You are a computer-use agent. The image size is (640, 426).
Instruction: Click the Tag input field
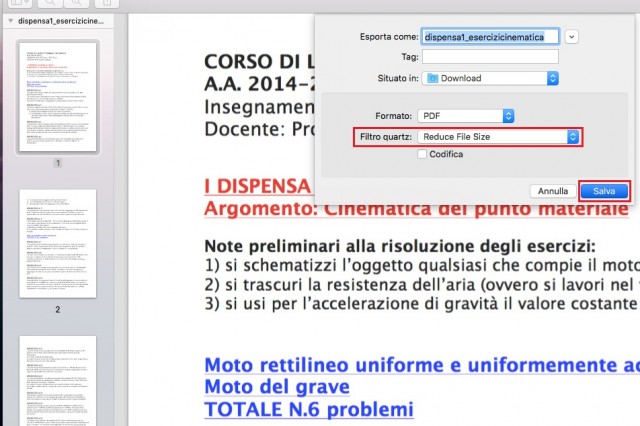490,57
